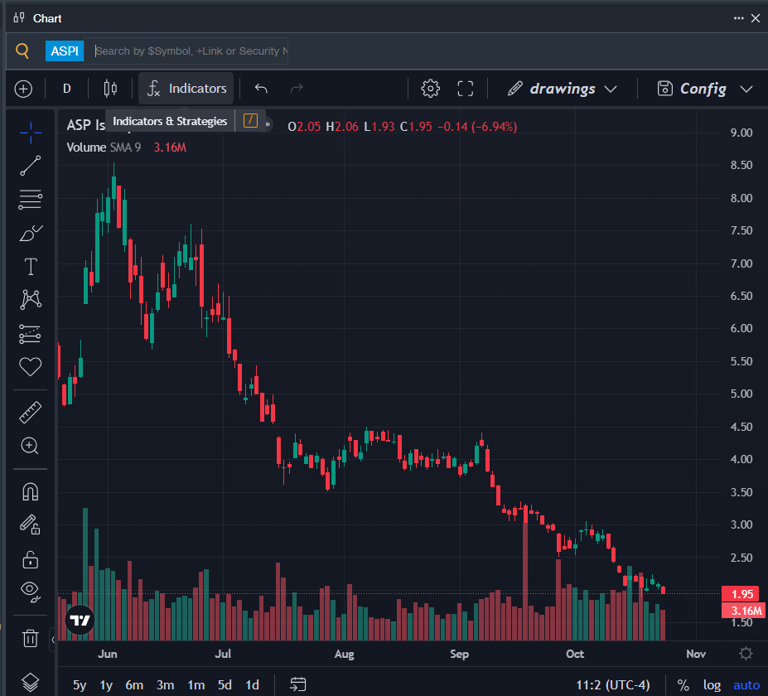Select the crosshair cursor tool
Viewport: 768px width, 696px height.
(30, 132)
